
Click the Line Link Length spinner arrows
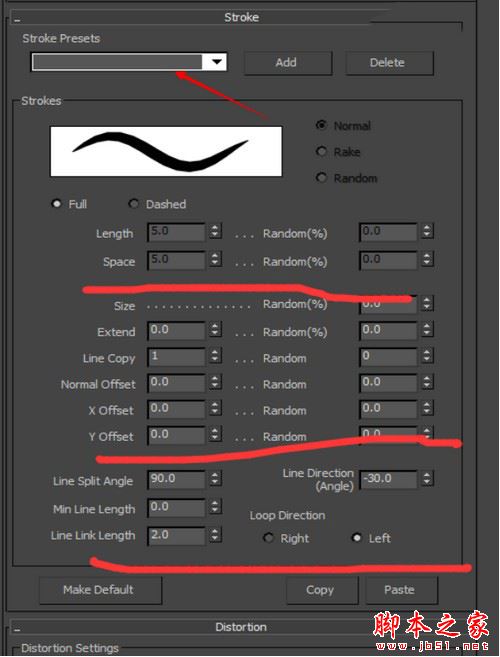point(215,535)
